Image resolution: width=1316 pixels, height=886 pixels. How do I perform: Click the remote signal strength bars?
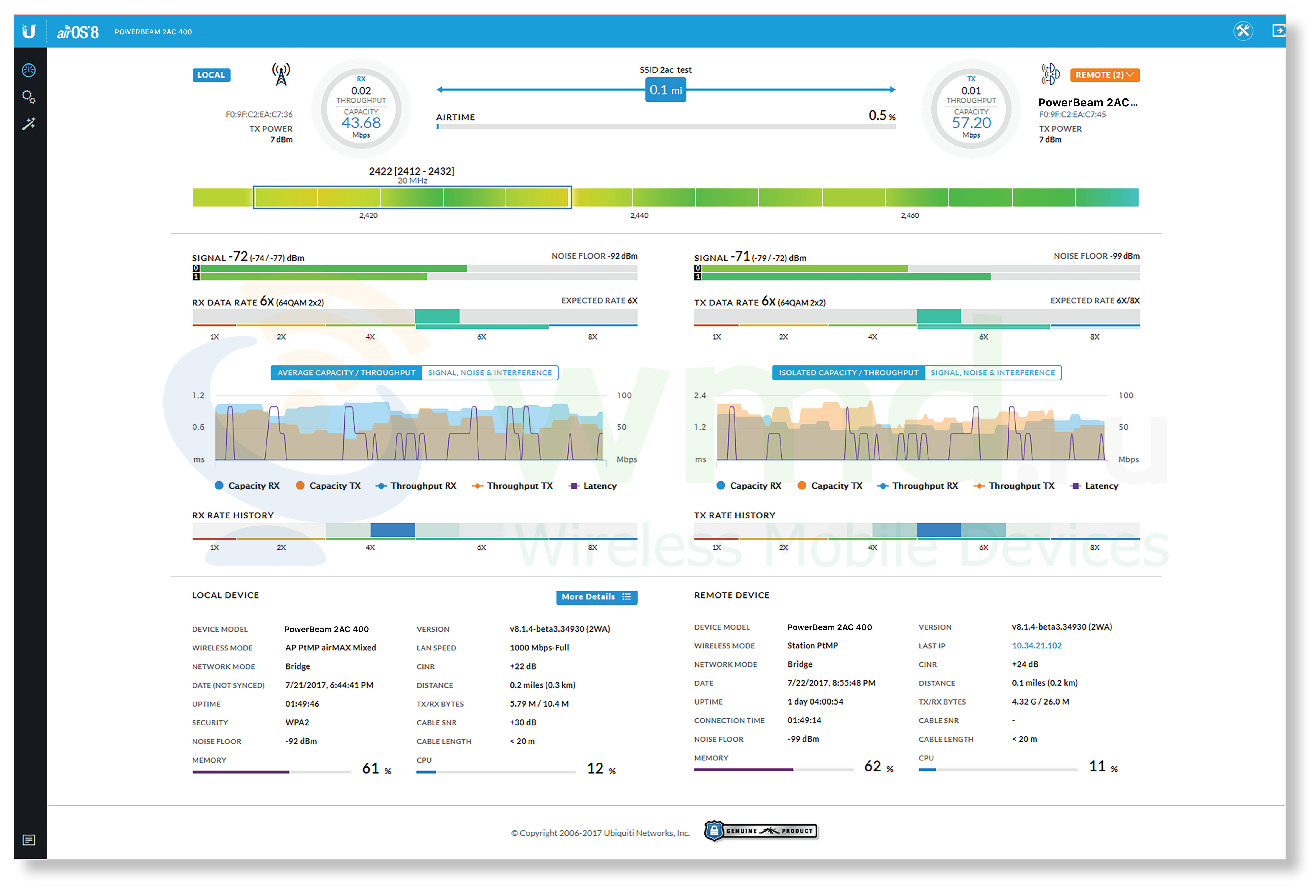pos(917,272)
